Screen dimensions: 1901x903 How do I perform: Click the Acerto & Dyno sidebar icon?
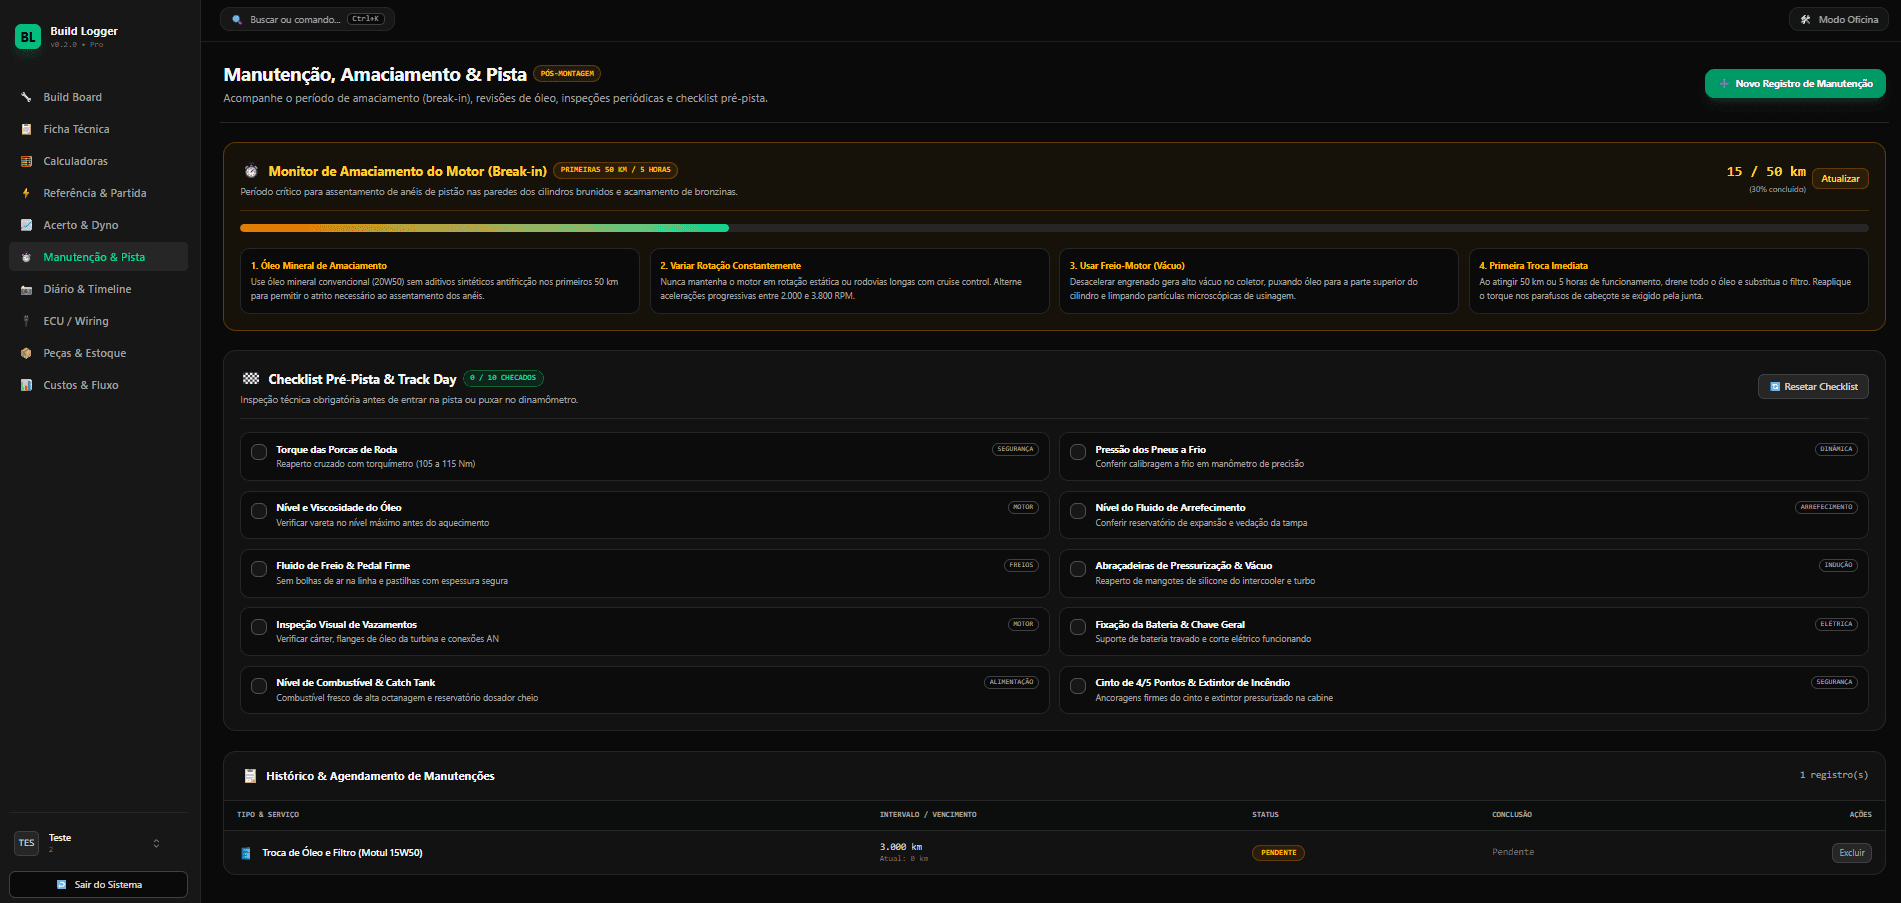coord(26,225)
